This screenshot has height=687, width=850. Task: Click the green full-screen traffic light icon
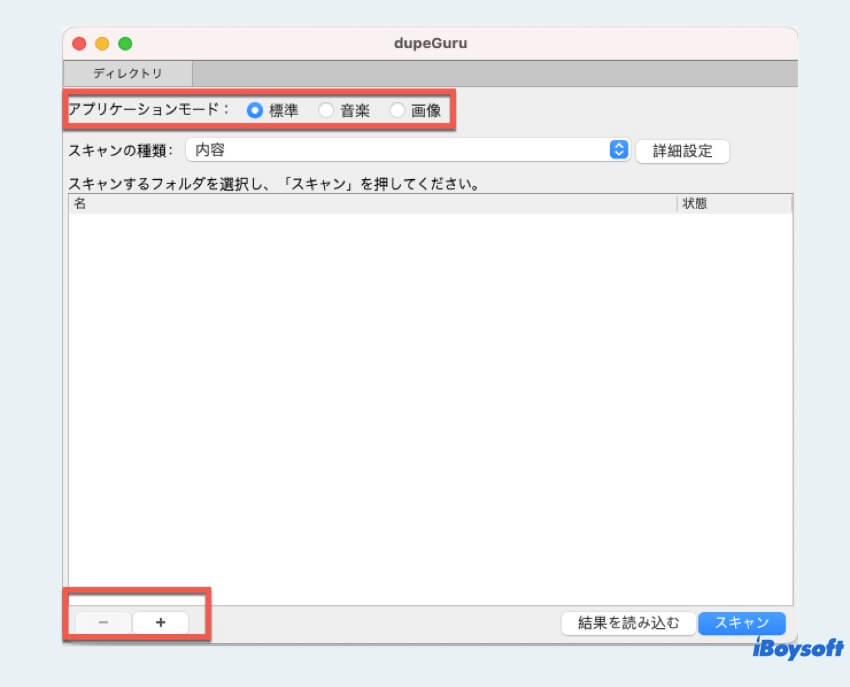coord(125,44)
